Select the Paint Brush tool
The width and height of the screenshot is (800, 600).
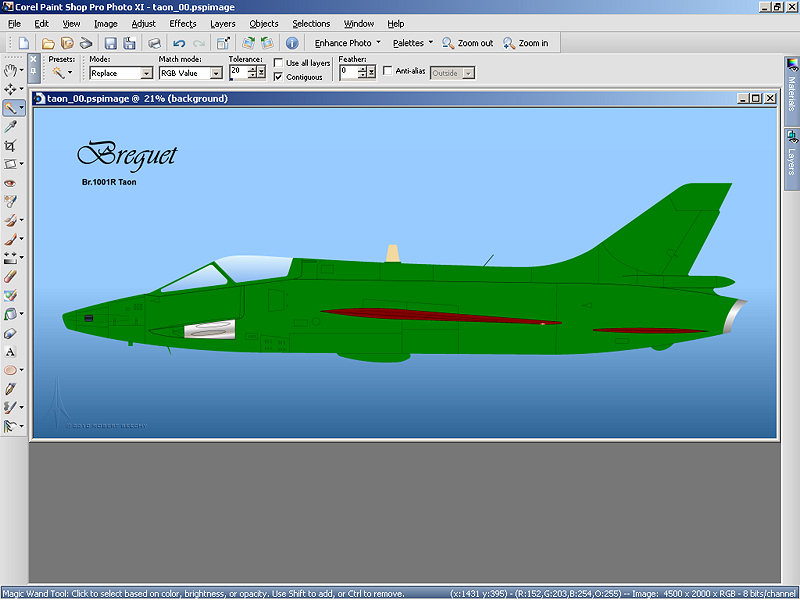10,239
